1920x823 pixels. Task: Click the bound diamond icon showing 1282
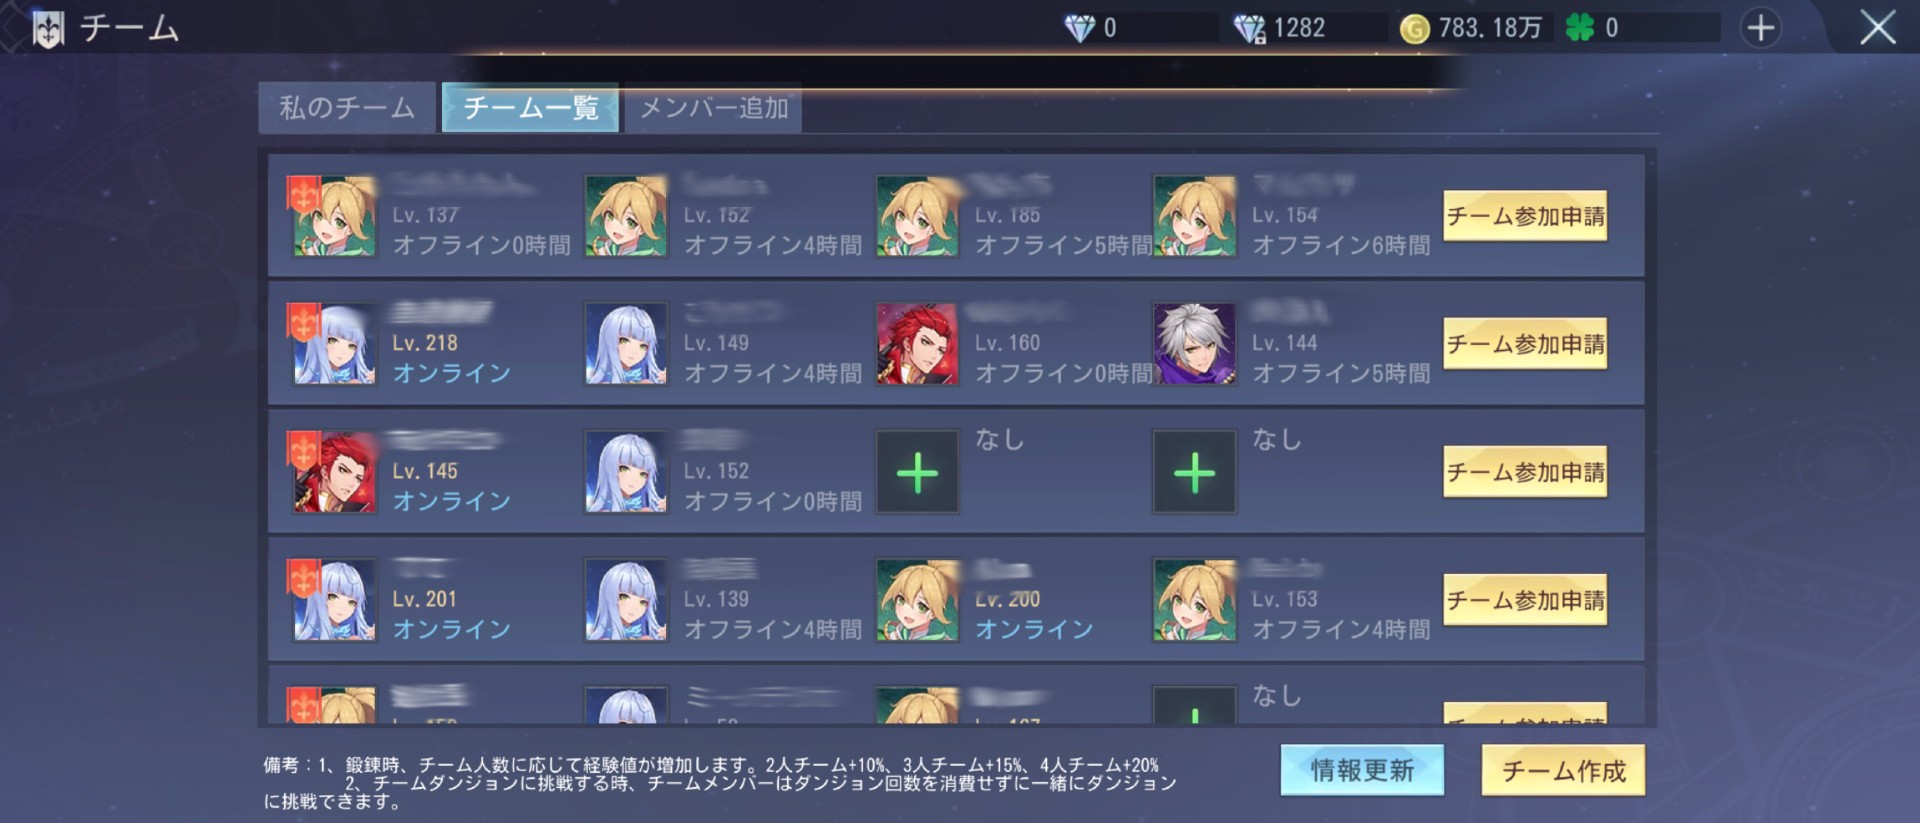point(1249,29)
